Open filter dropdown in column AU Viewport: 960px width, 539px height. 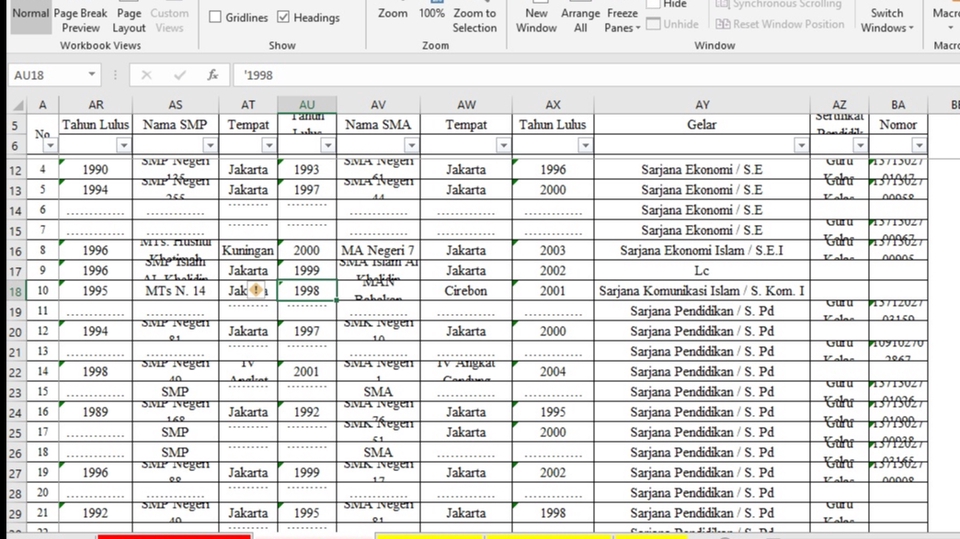pyautogui.click(x=328, y=145)
